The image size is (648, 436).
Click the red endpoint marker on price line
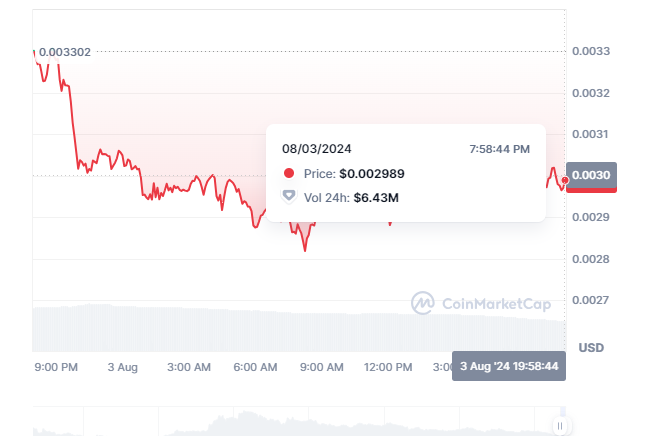pyautogui.click(x=565, y=181)
